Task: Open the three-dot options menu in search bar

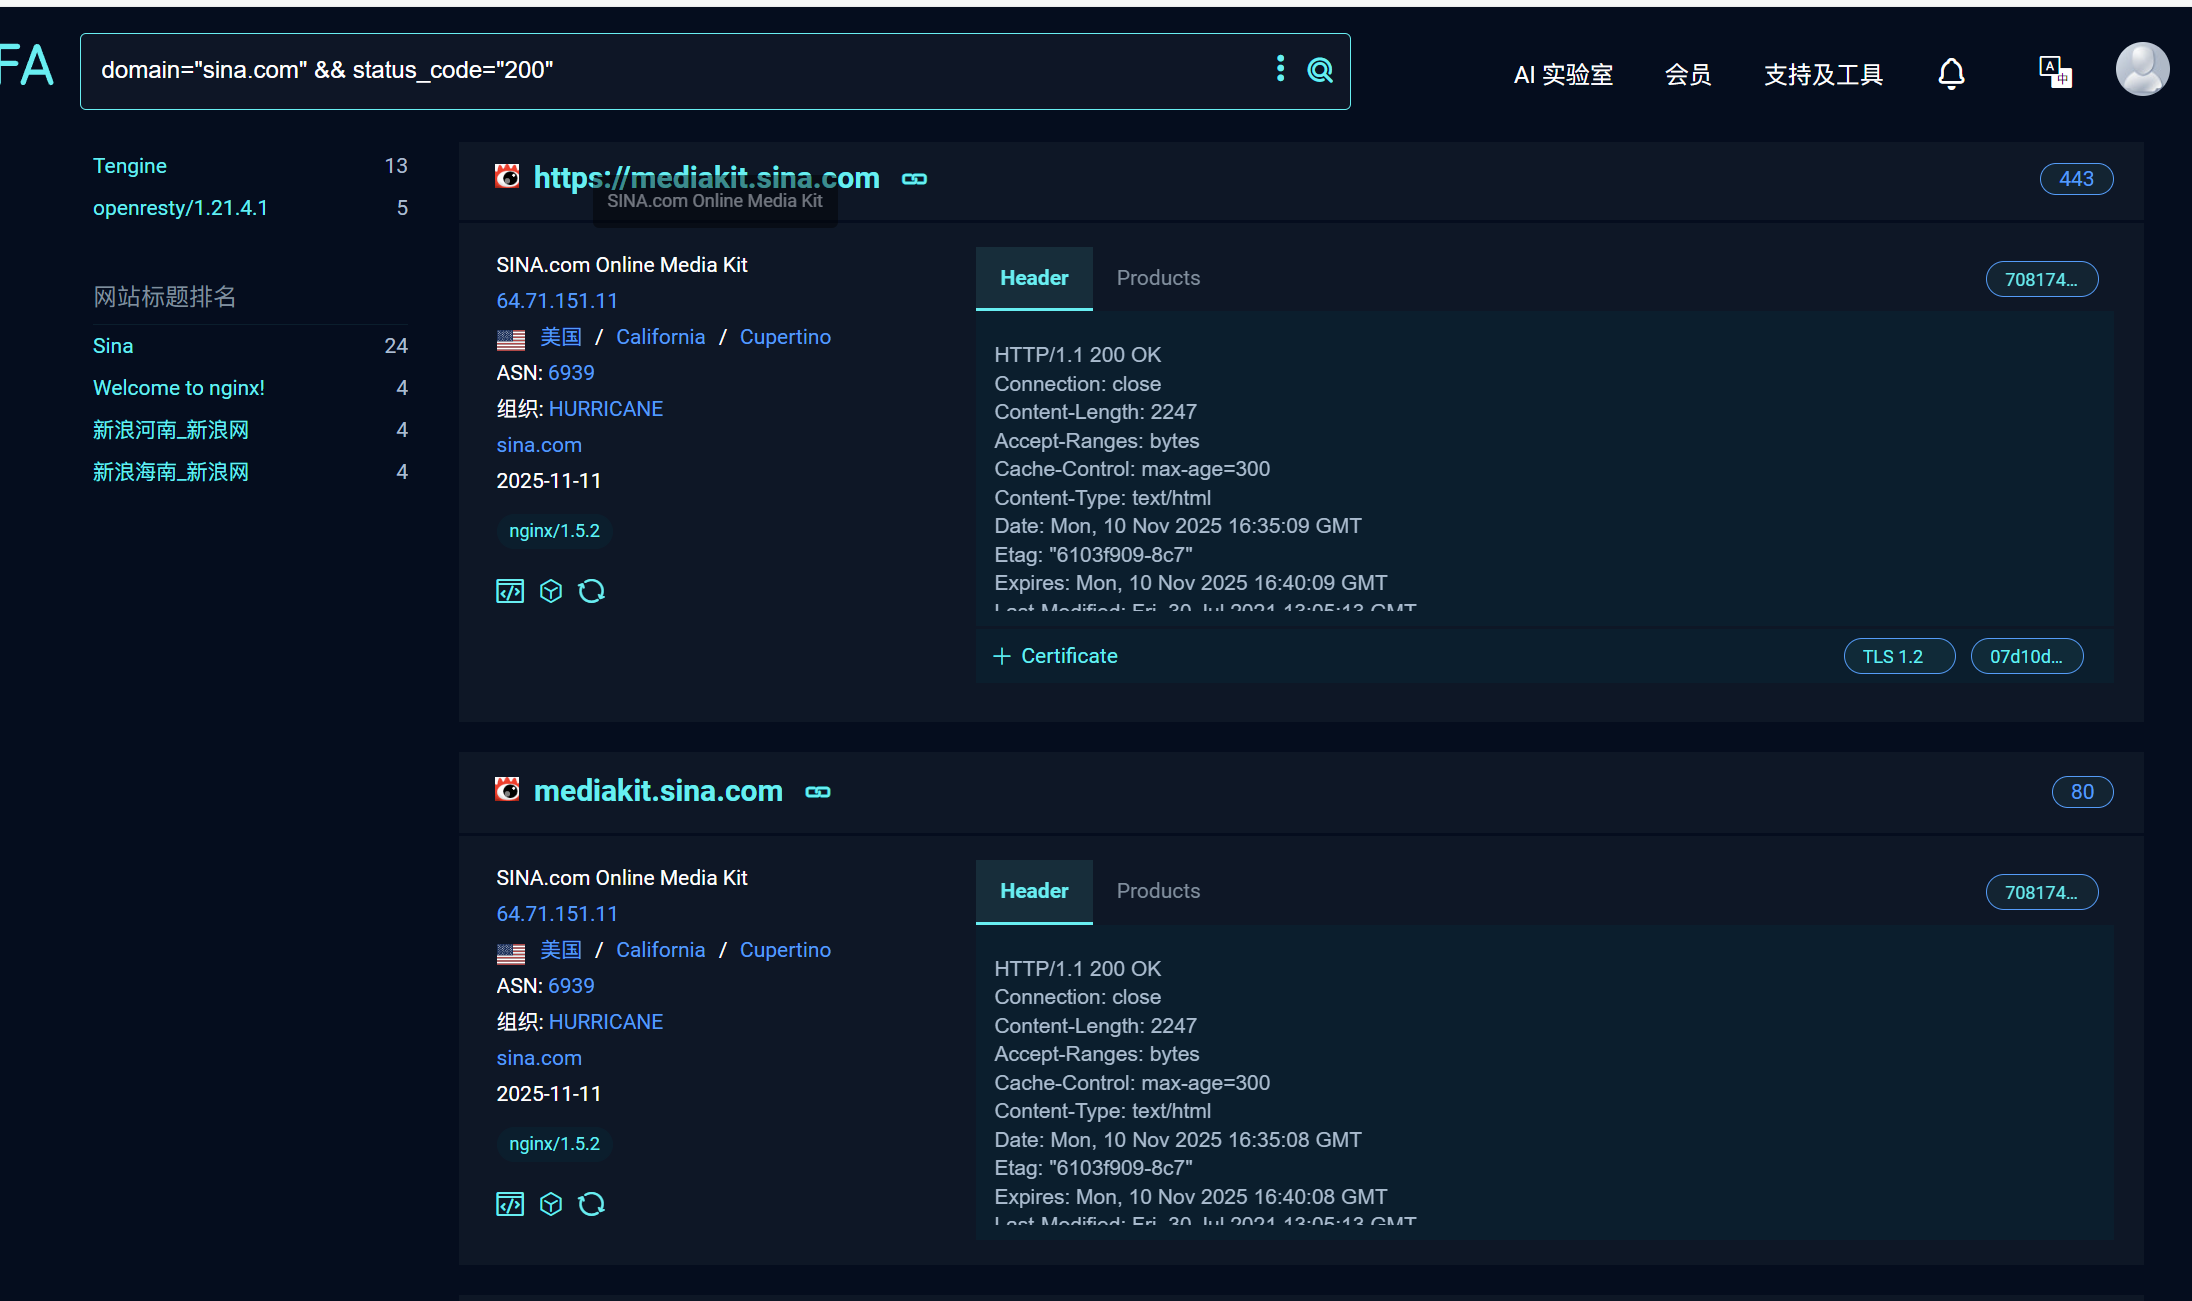Action: [1280, 68]
